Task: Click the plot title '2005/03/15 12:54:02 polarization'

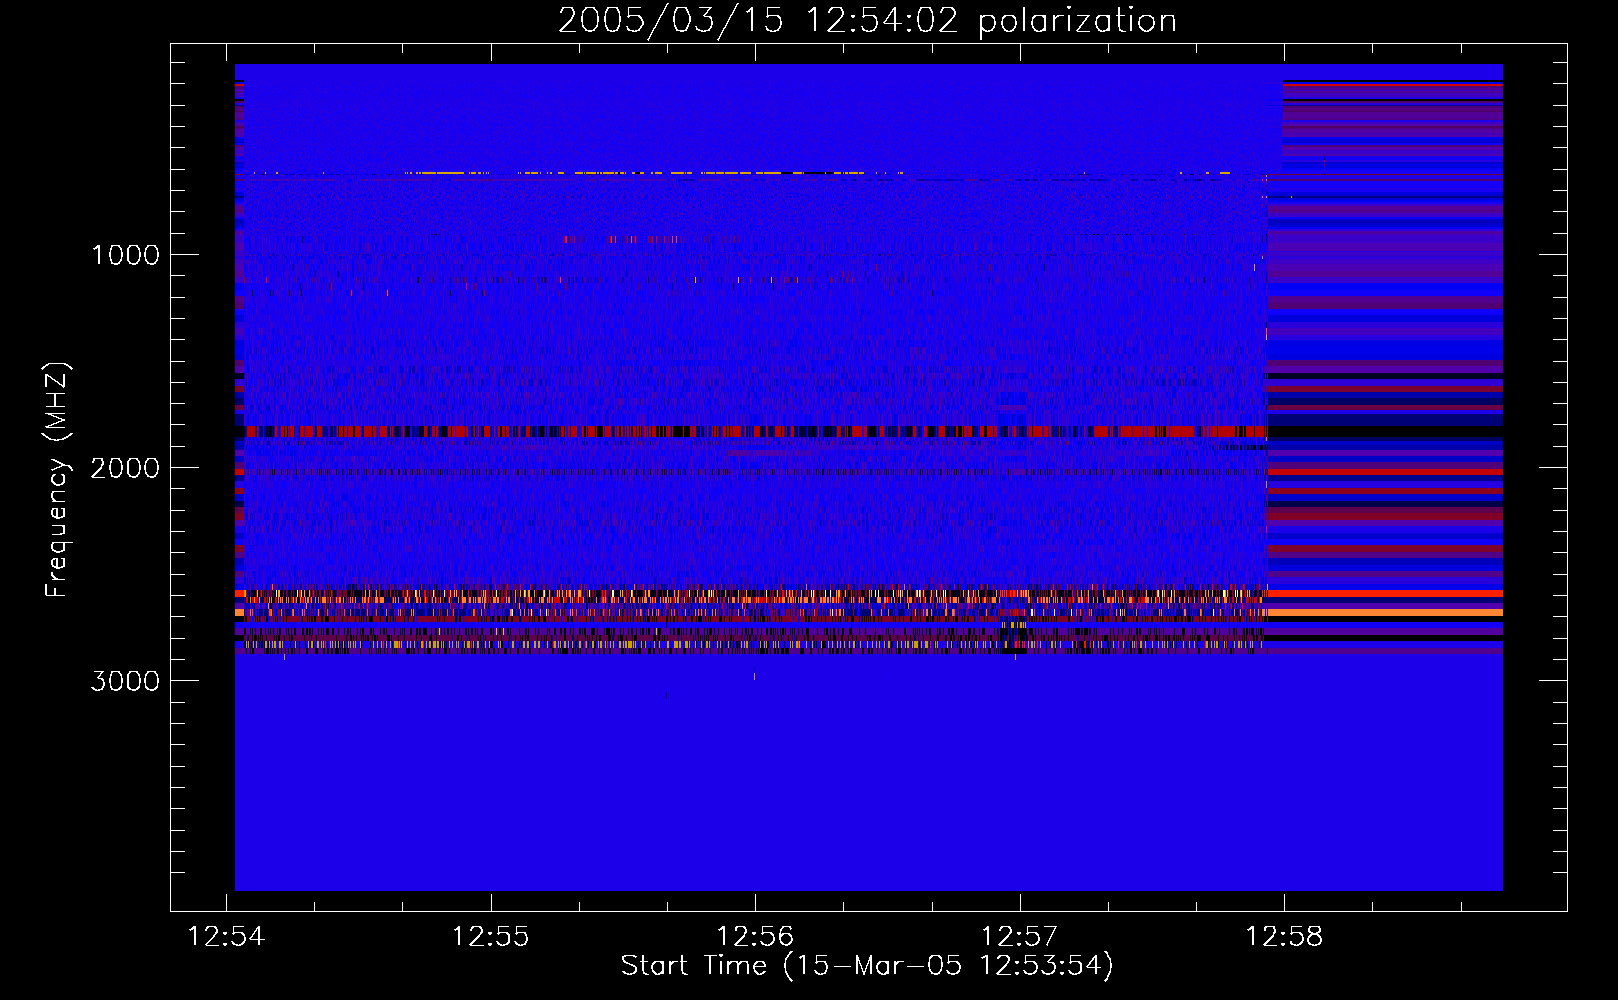Action: pos(867,21)
